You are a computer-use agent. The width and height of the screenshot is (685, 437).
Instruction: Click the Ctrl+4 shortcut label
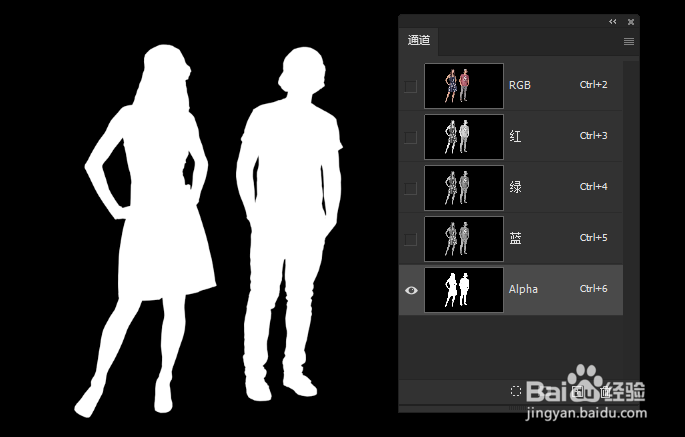(594, 187)
